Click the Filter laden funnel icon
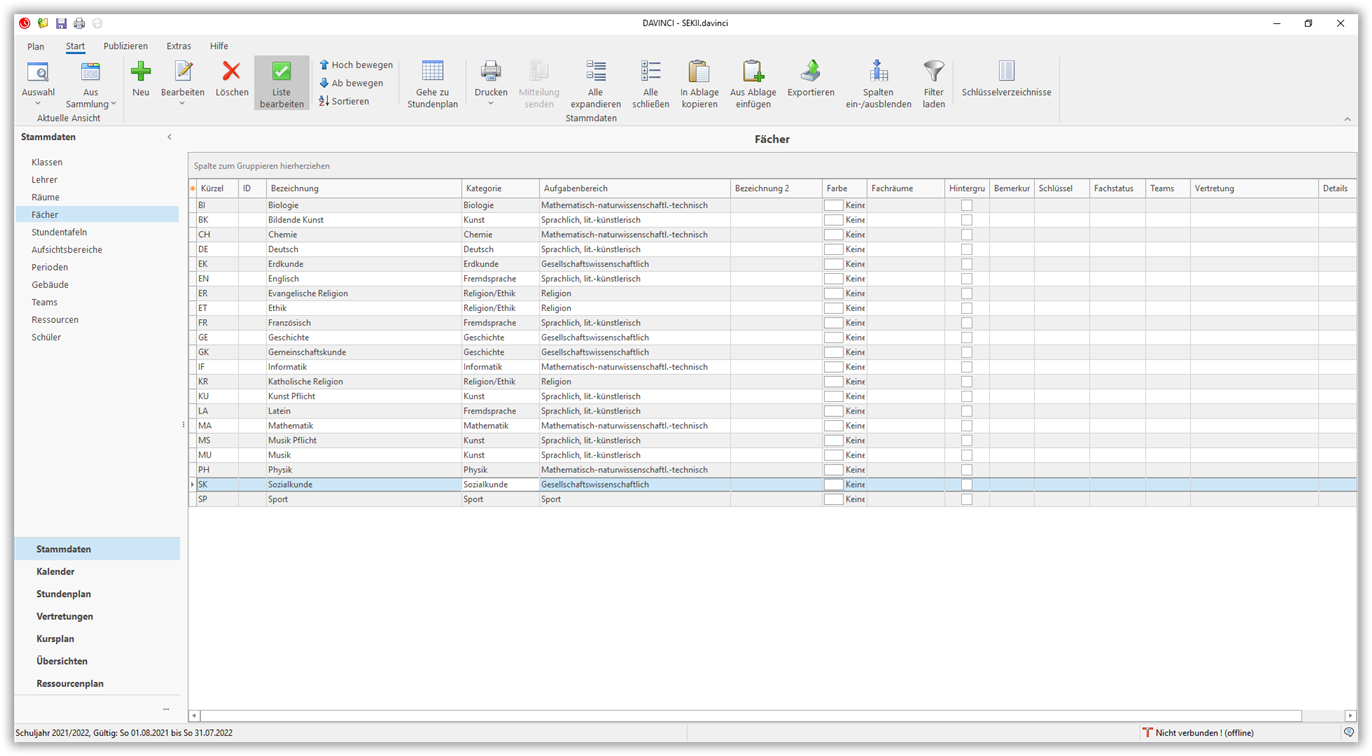1372x756 pixels. tap(933, 72)
